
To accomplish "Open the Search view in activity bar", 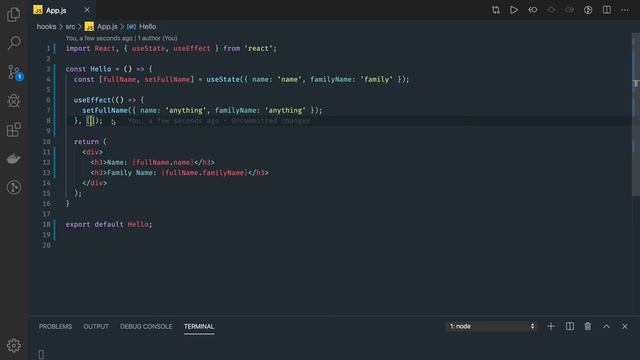I will pyautogui.click(x=13, y=43).
